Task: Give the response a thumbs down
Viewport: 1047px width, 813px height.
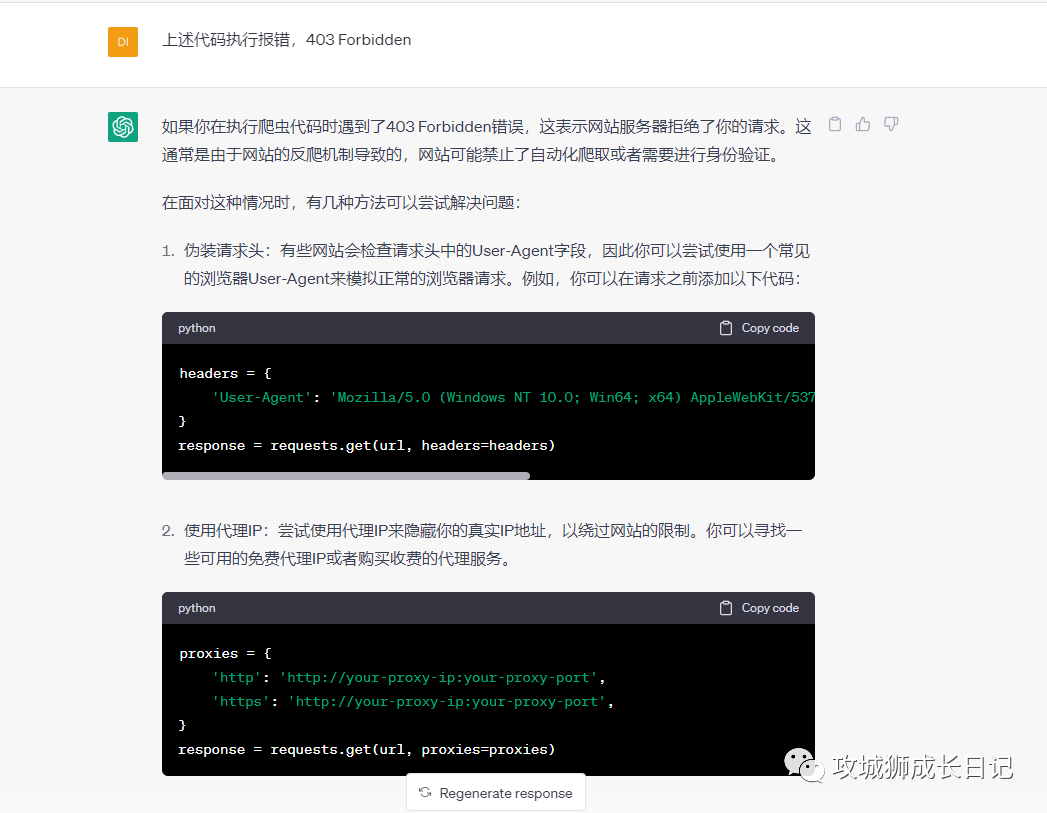Action: click(891, 125)
